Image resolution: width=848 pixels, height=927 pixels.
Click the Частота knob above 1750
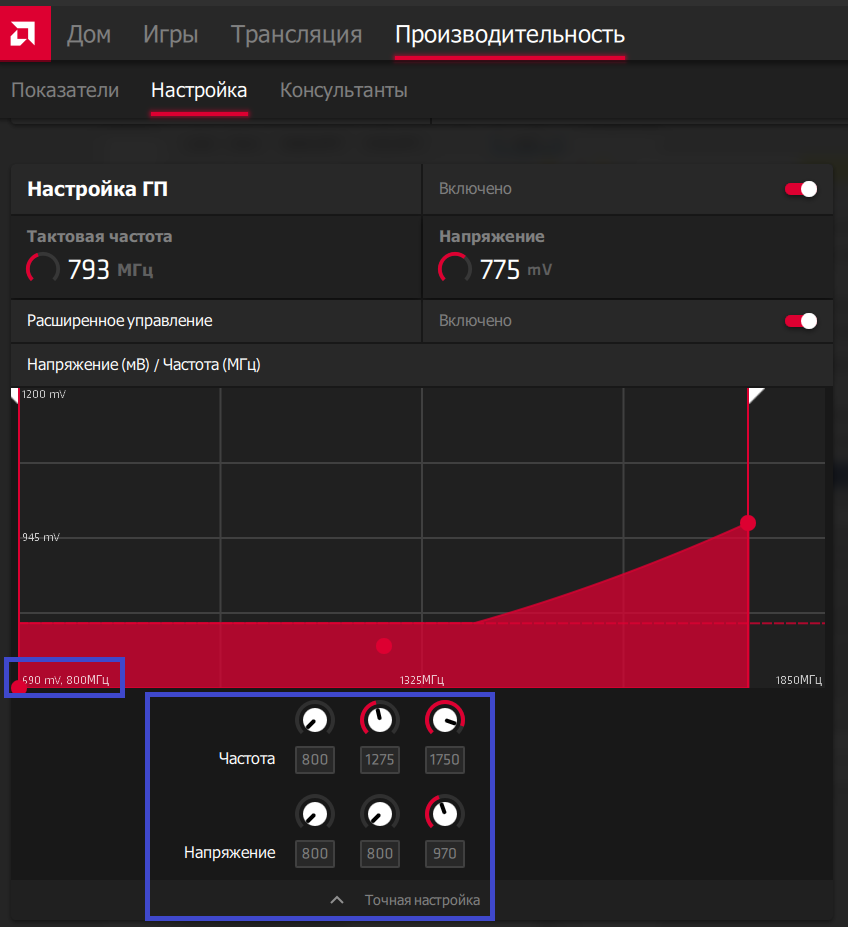(x=445, y=720)
